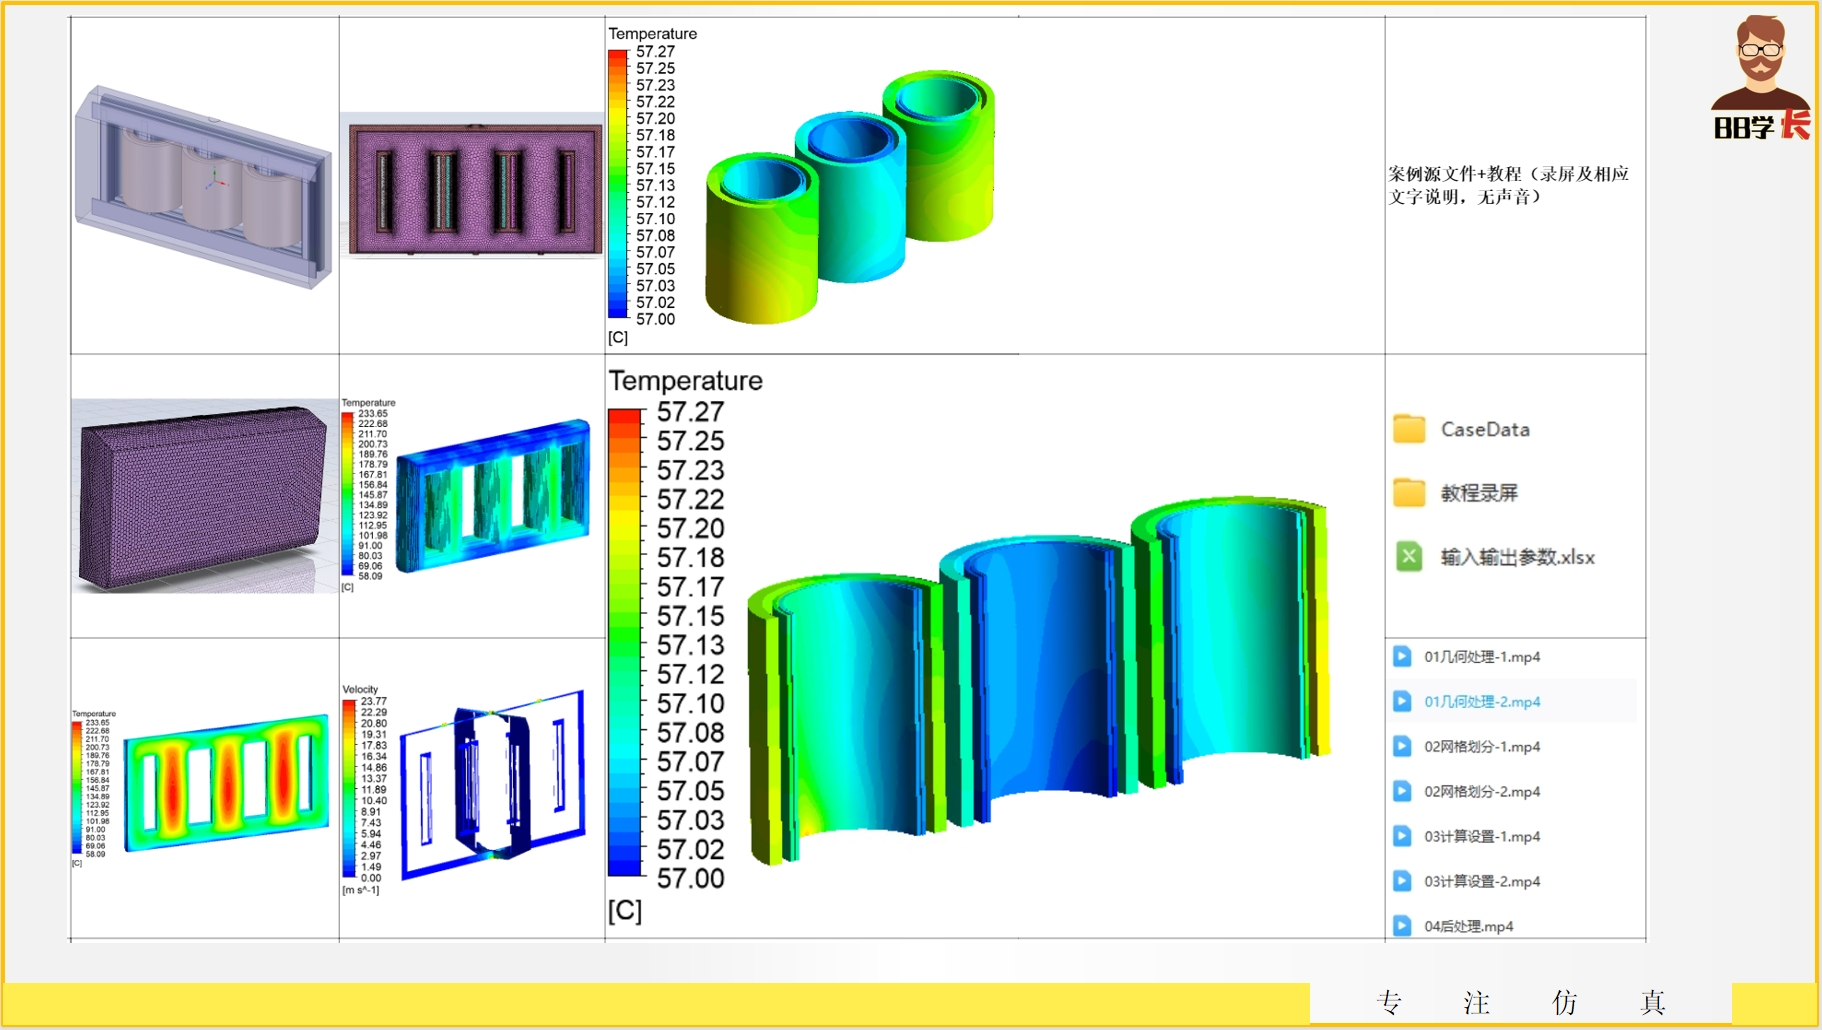This screenshot has width=1822, height=1030.
Task: Open the 03计算设置-2.mp4 file name
Action: click(x=1482, y=881)
